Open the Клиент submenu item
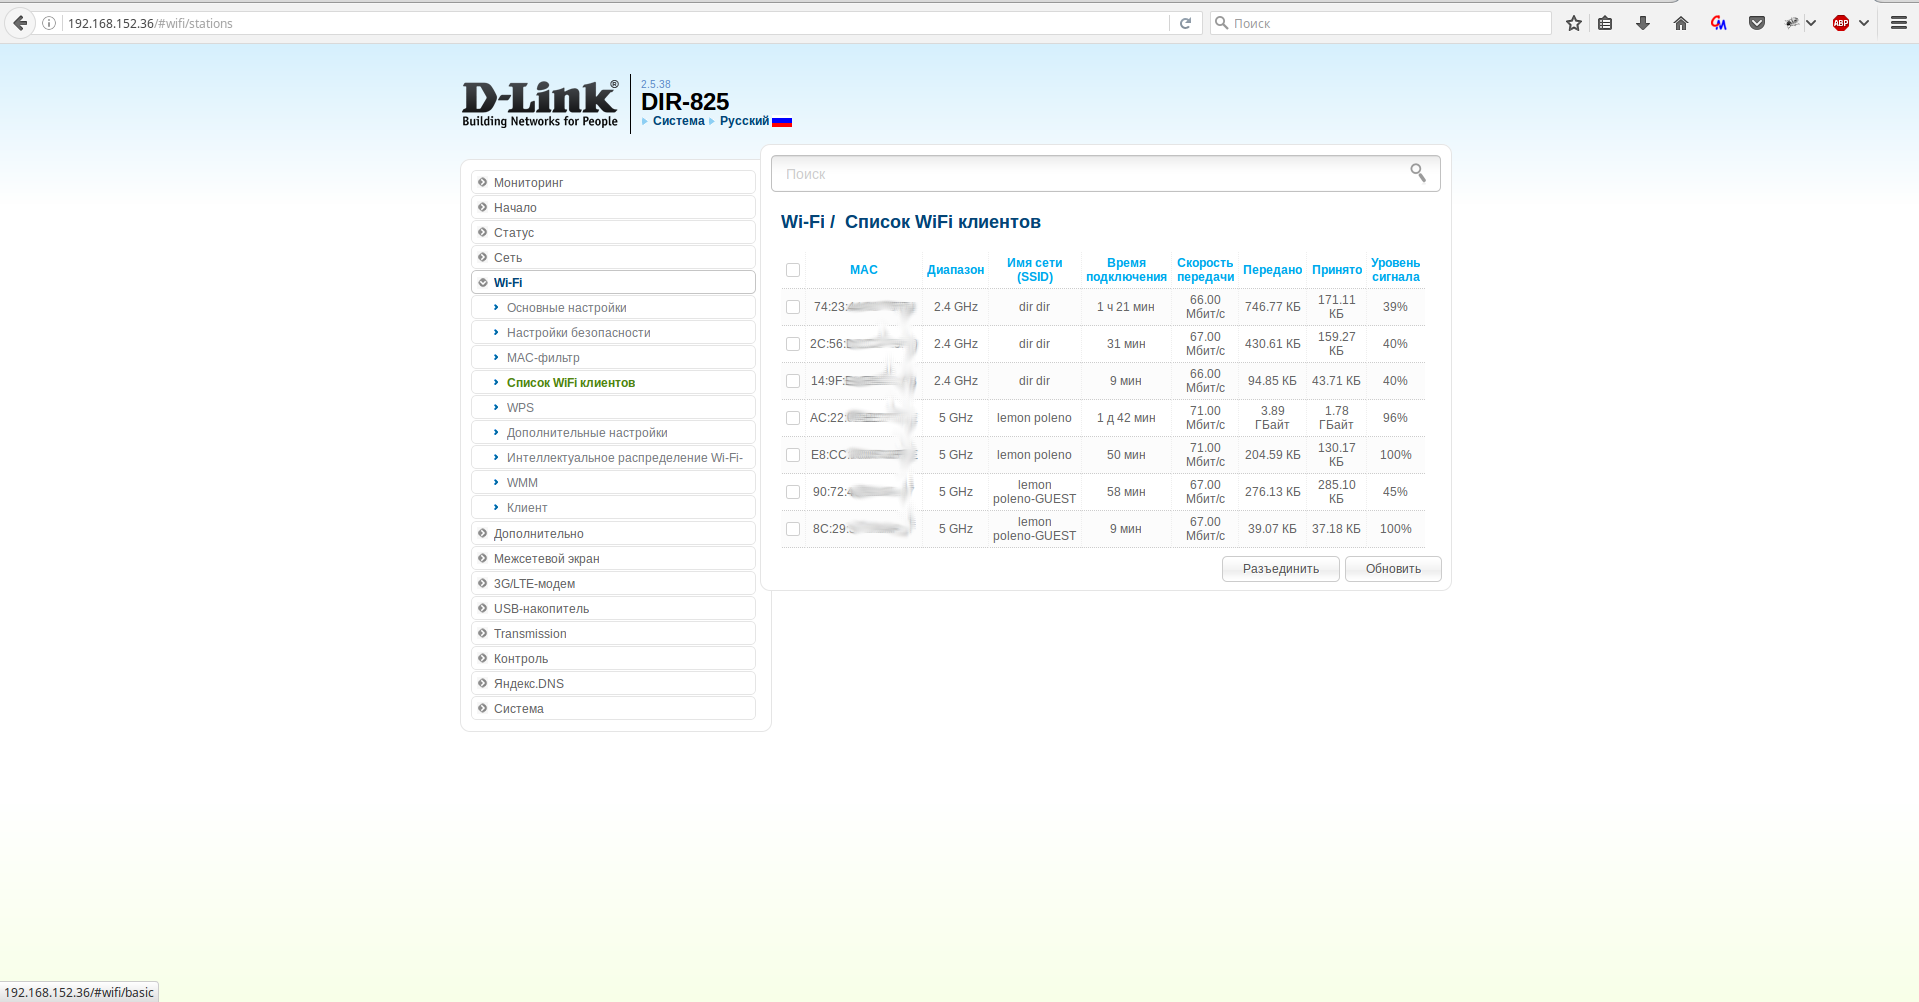Image resolution: width=1919 pixels, height=1002 pixels. click(x=613, y=507)
